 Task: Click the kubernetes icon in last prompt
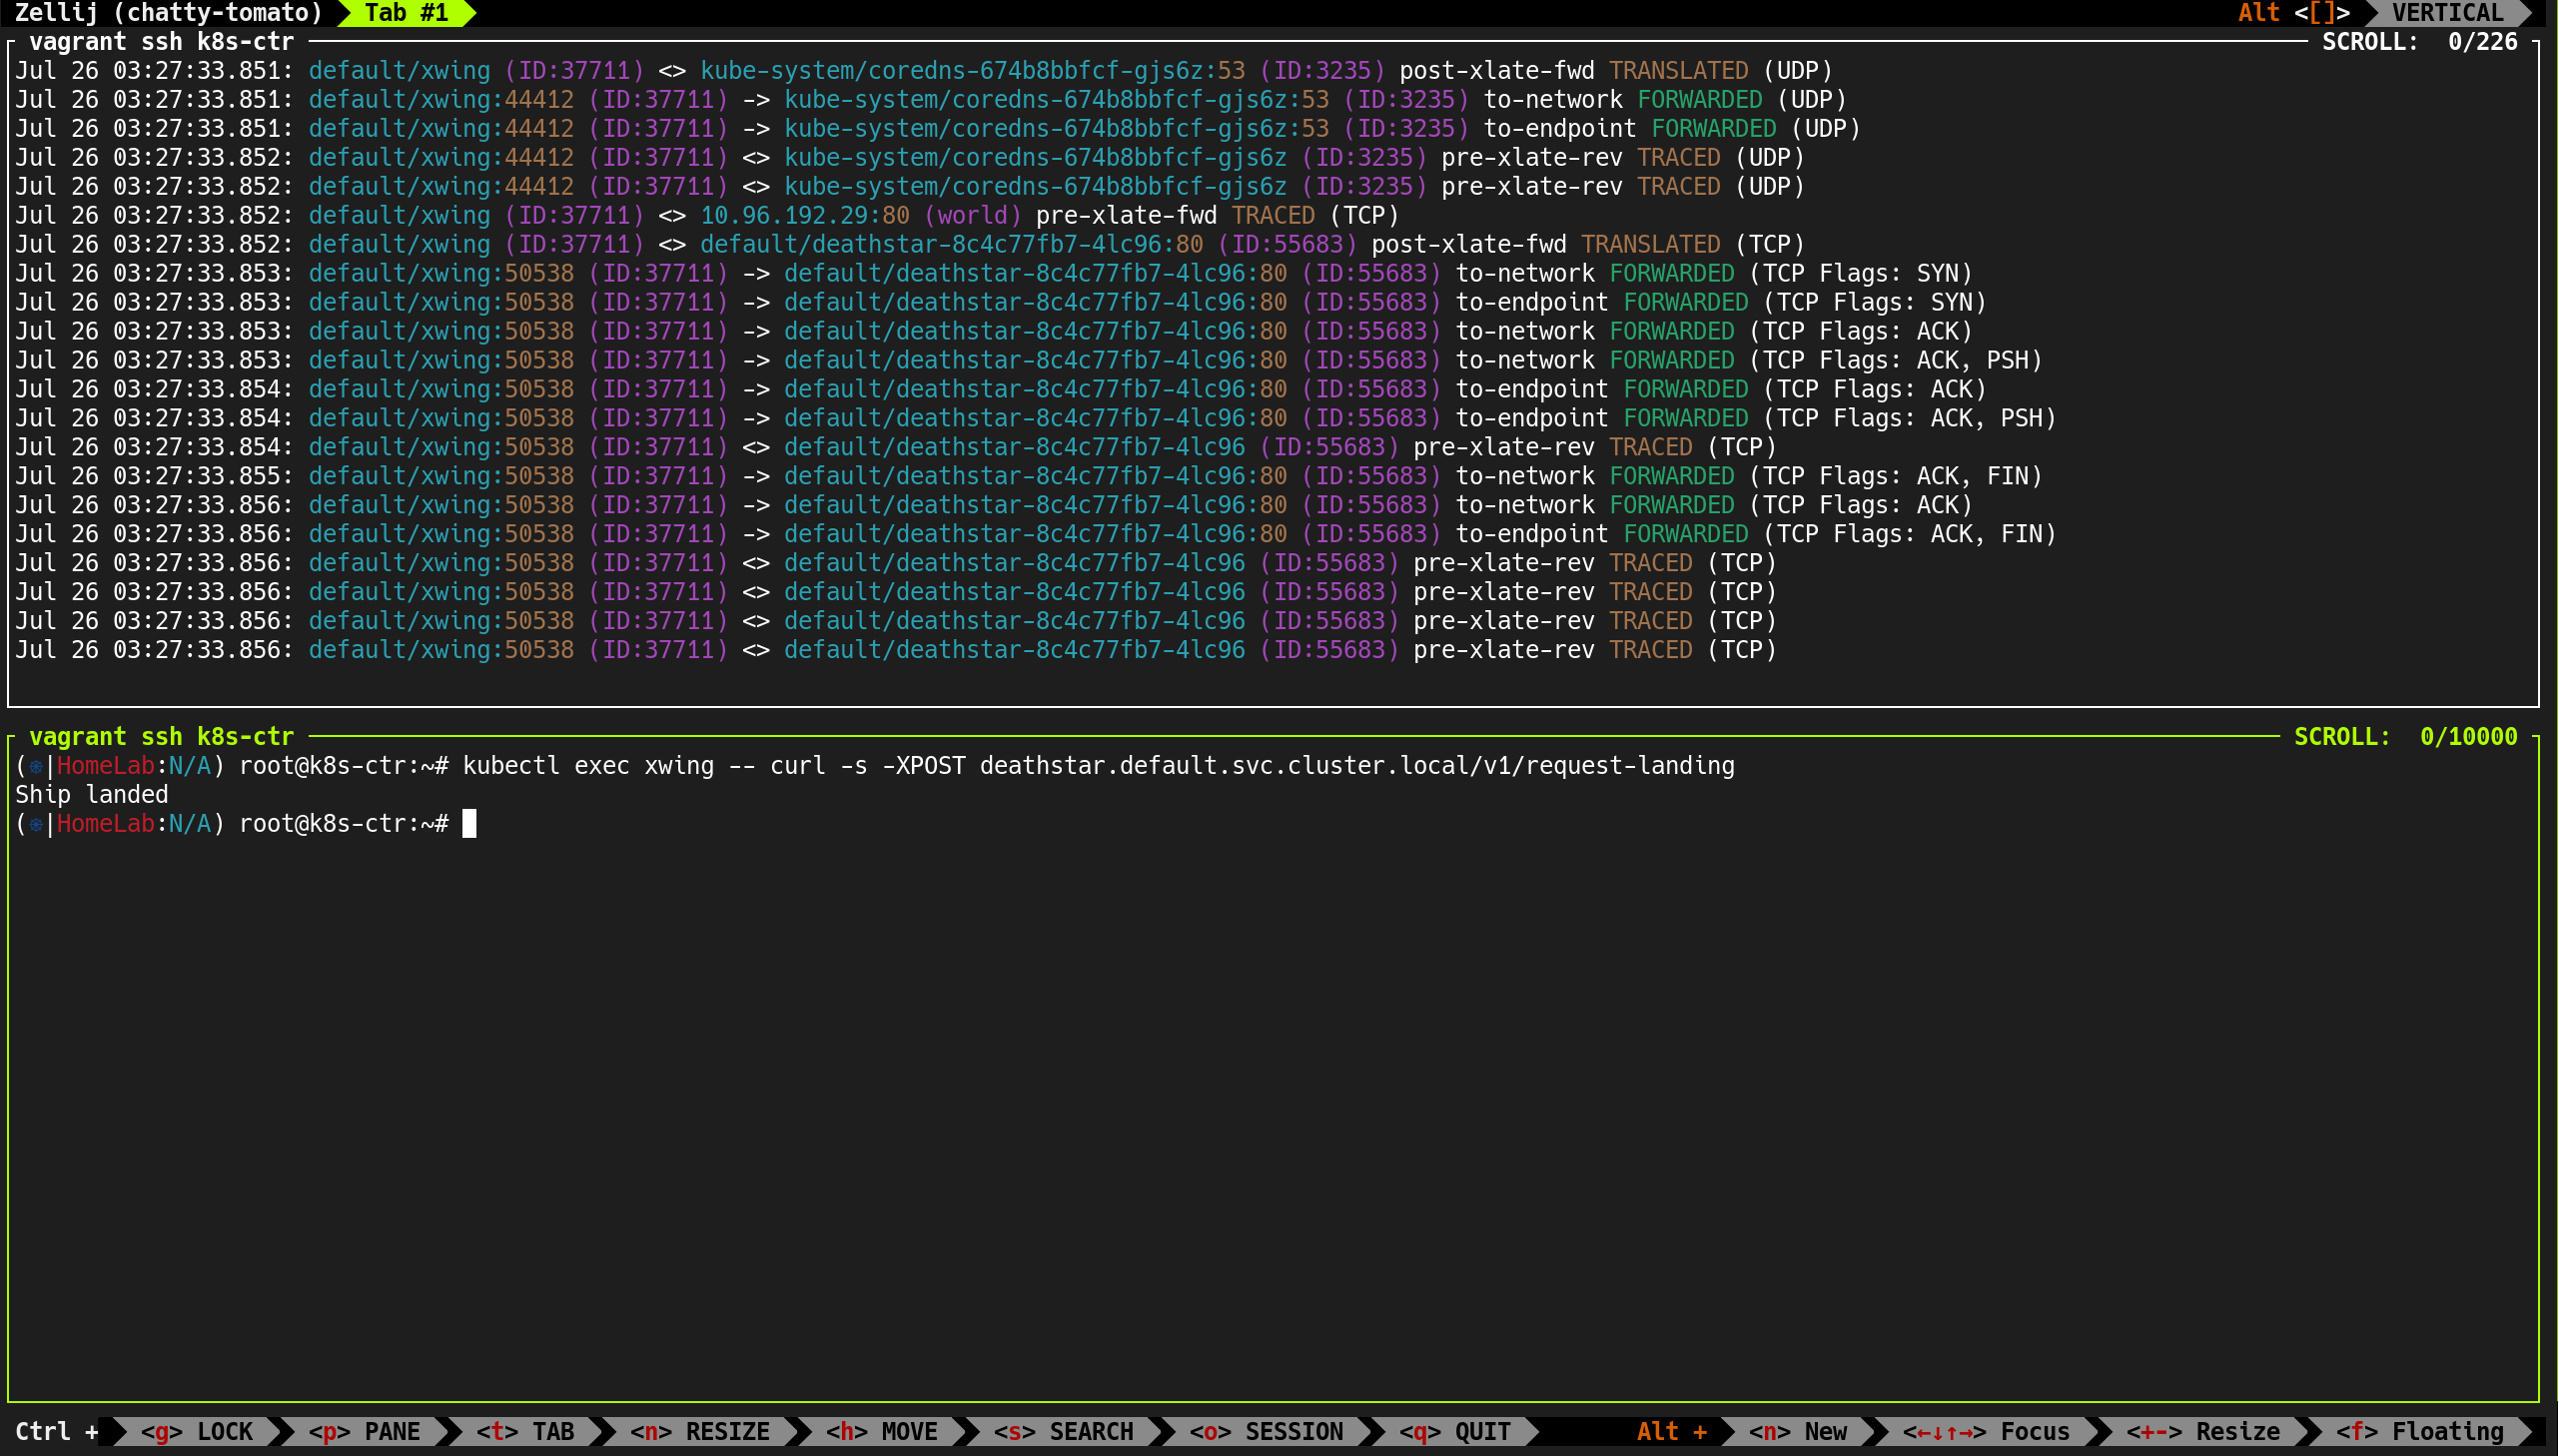tap(36, 824)
